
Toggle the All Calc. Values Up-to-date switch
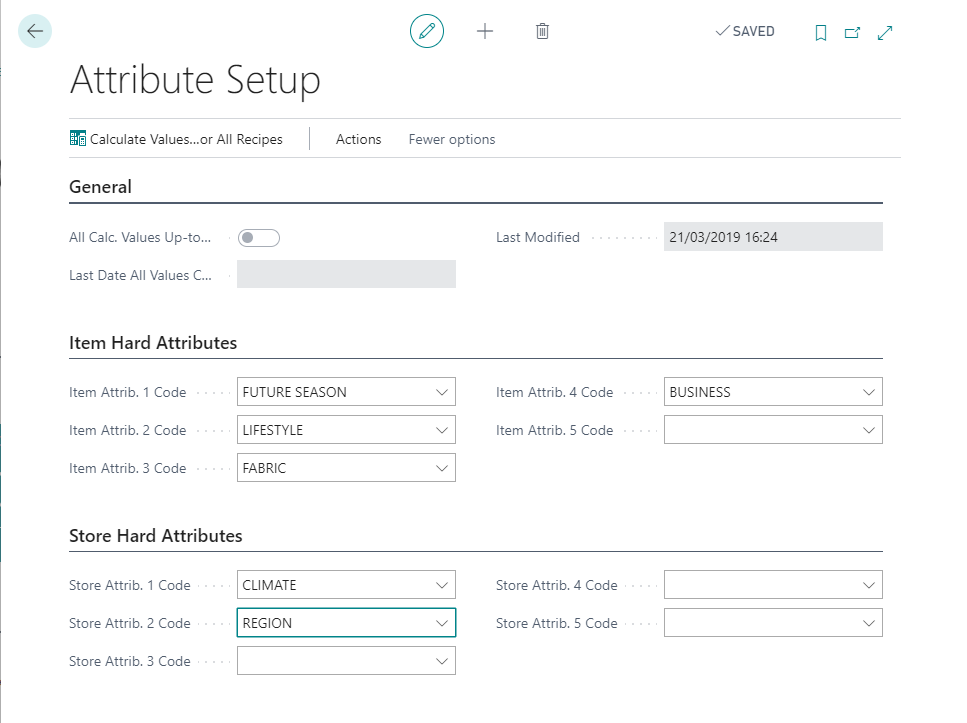pyautogui.click(x=259, y=238)
